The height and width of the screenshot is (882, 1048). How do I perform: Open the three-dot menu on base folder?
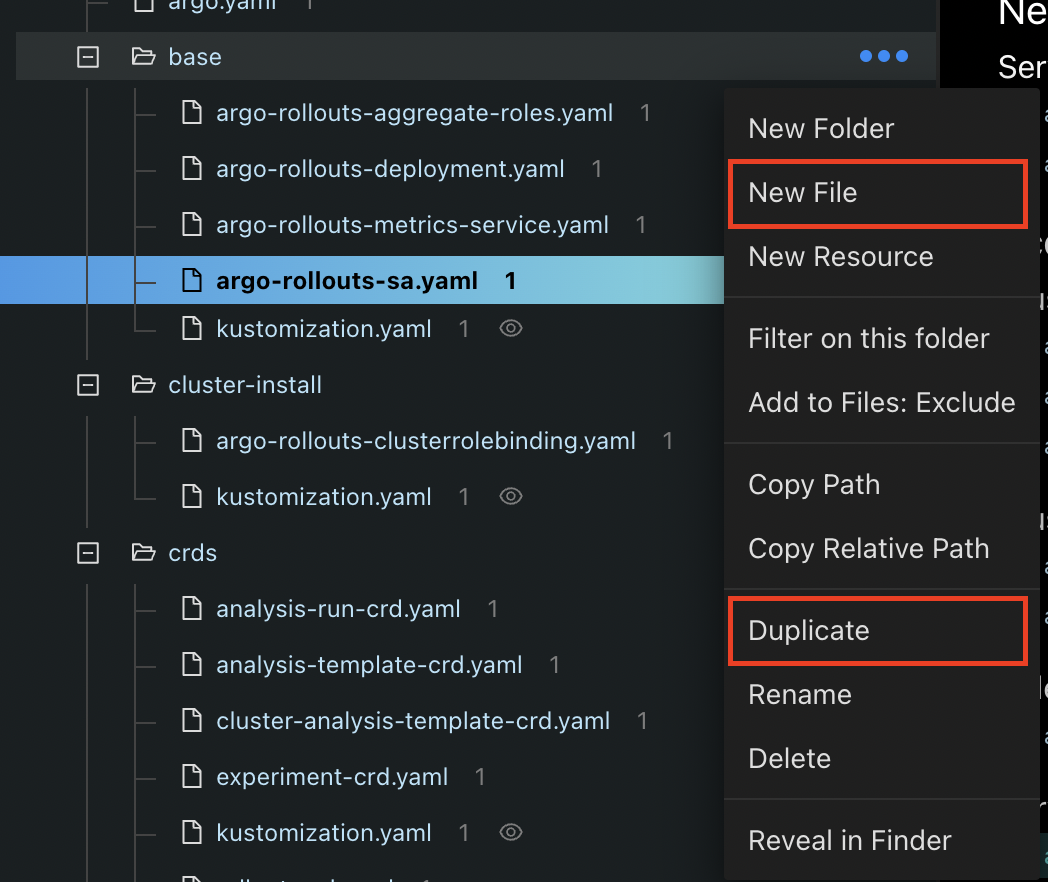pos(884,56)
